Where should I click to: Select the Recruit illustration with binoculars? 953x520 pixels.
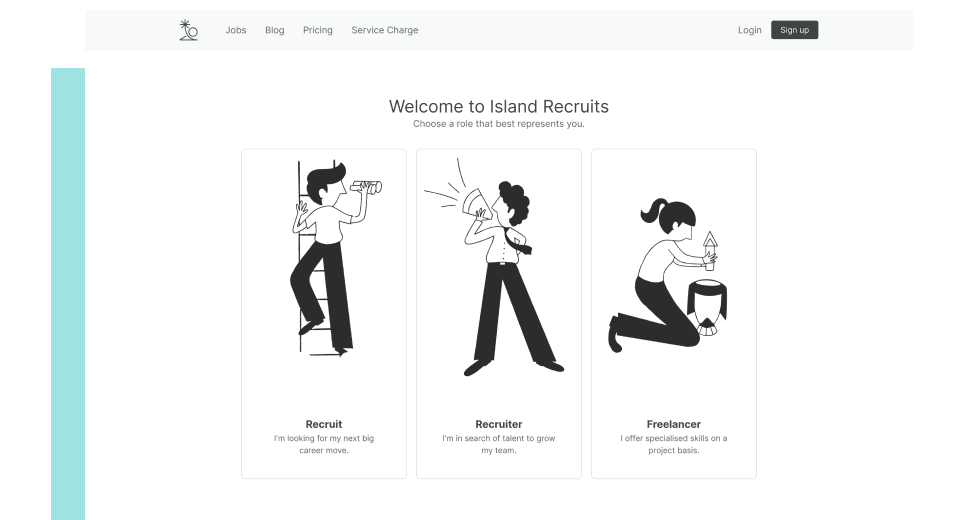pos(336,258)
